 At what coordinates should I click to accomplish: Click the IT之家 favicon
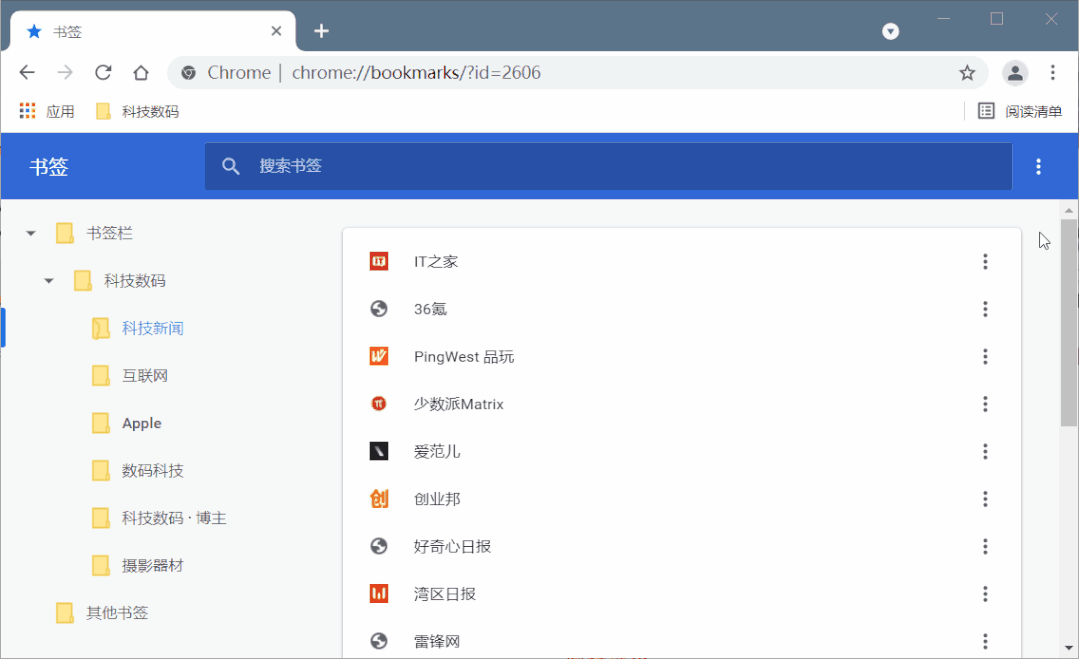378,261
